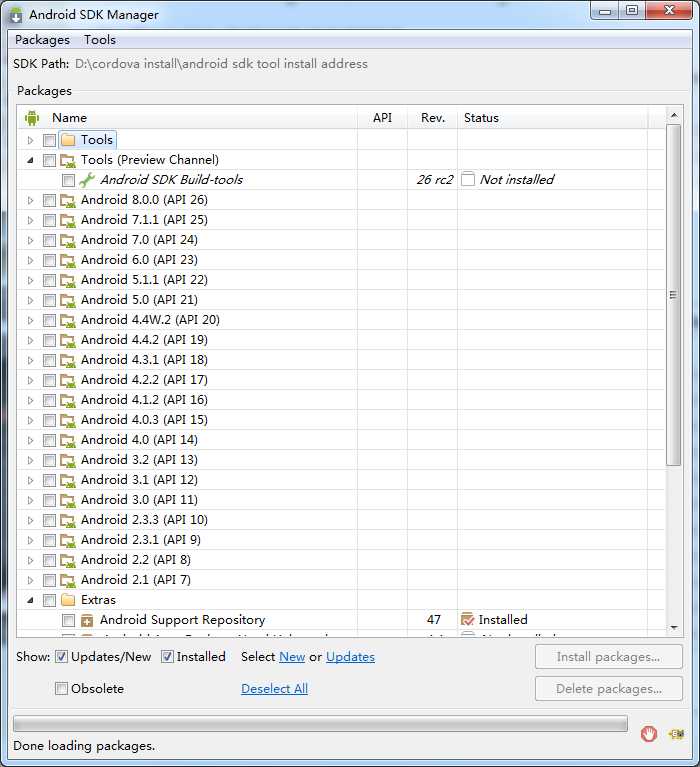The height and width of the screenshot is (767, 700).
Task: Click the Tools (Preview Channel) package folder icon
Action: click(68, 160)
